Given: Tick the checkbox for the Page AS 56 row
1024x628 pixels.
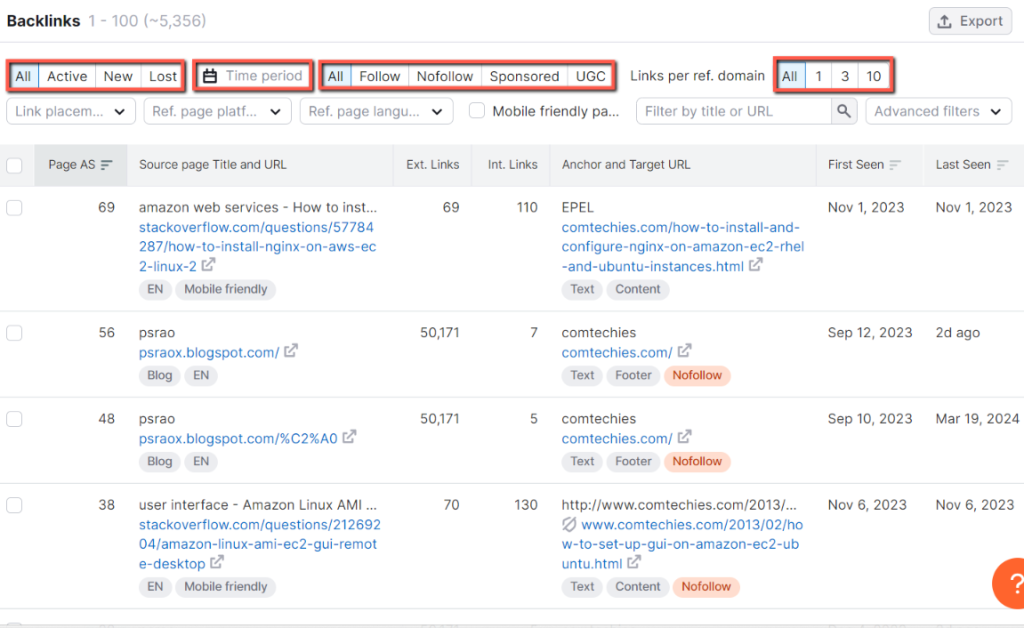Looking at the screenshot, I should coord(14,333).
